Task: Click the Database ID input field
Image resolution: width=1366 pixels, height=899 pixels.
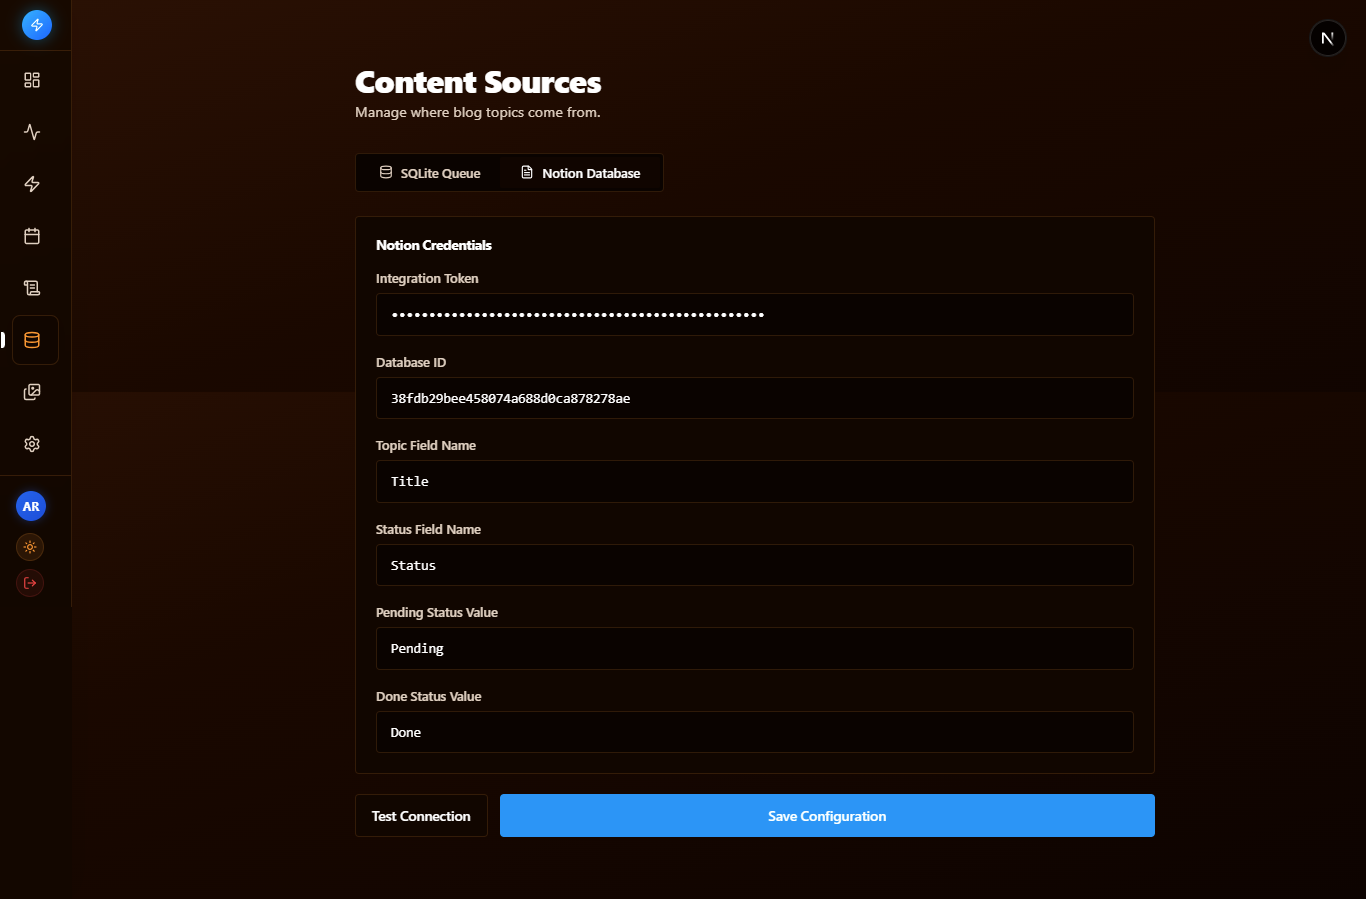Action: tap(754, 398)
